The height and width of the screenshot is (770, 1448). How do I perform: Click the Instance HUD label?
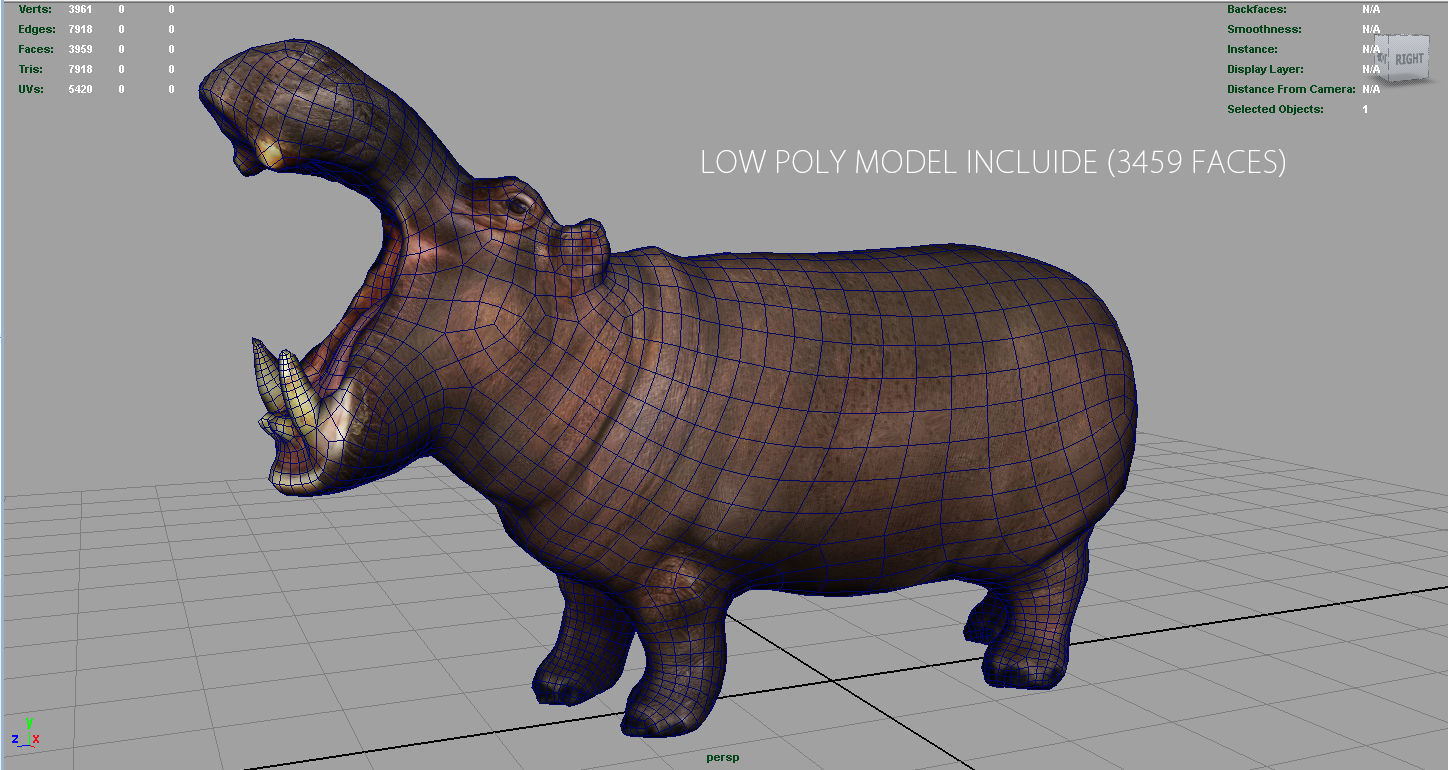pyautogui.click(x=1252, y=49)
